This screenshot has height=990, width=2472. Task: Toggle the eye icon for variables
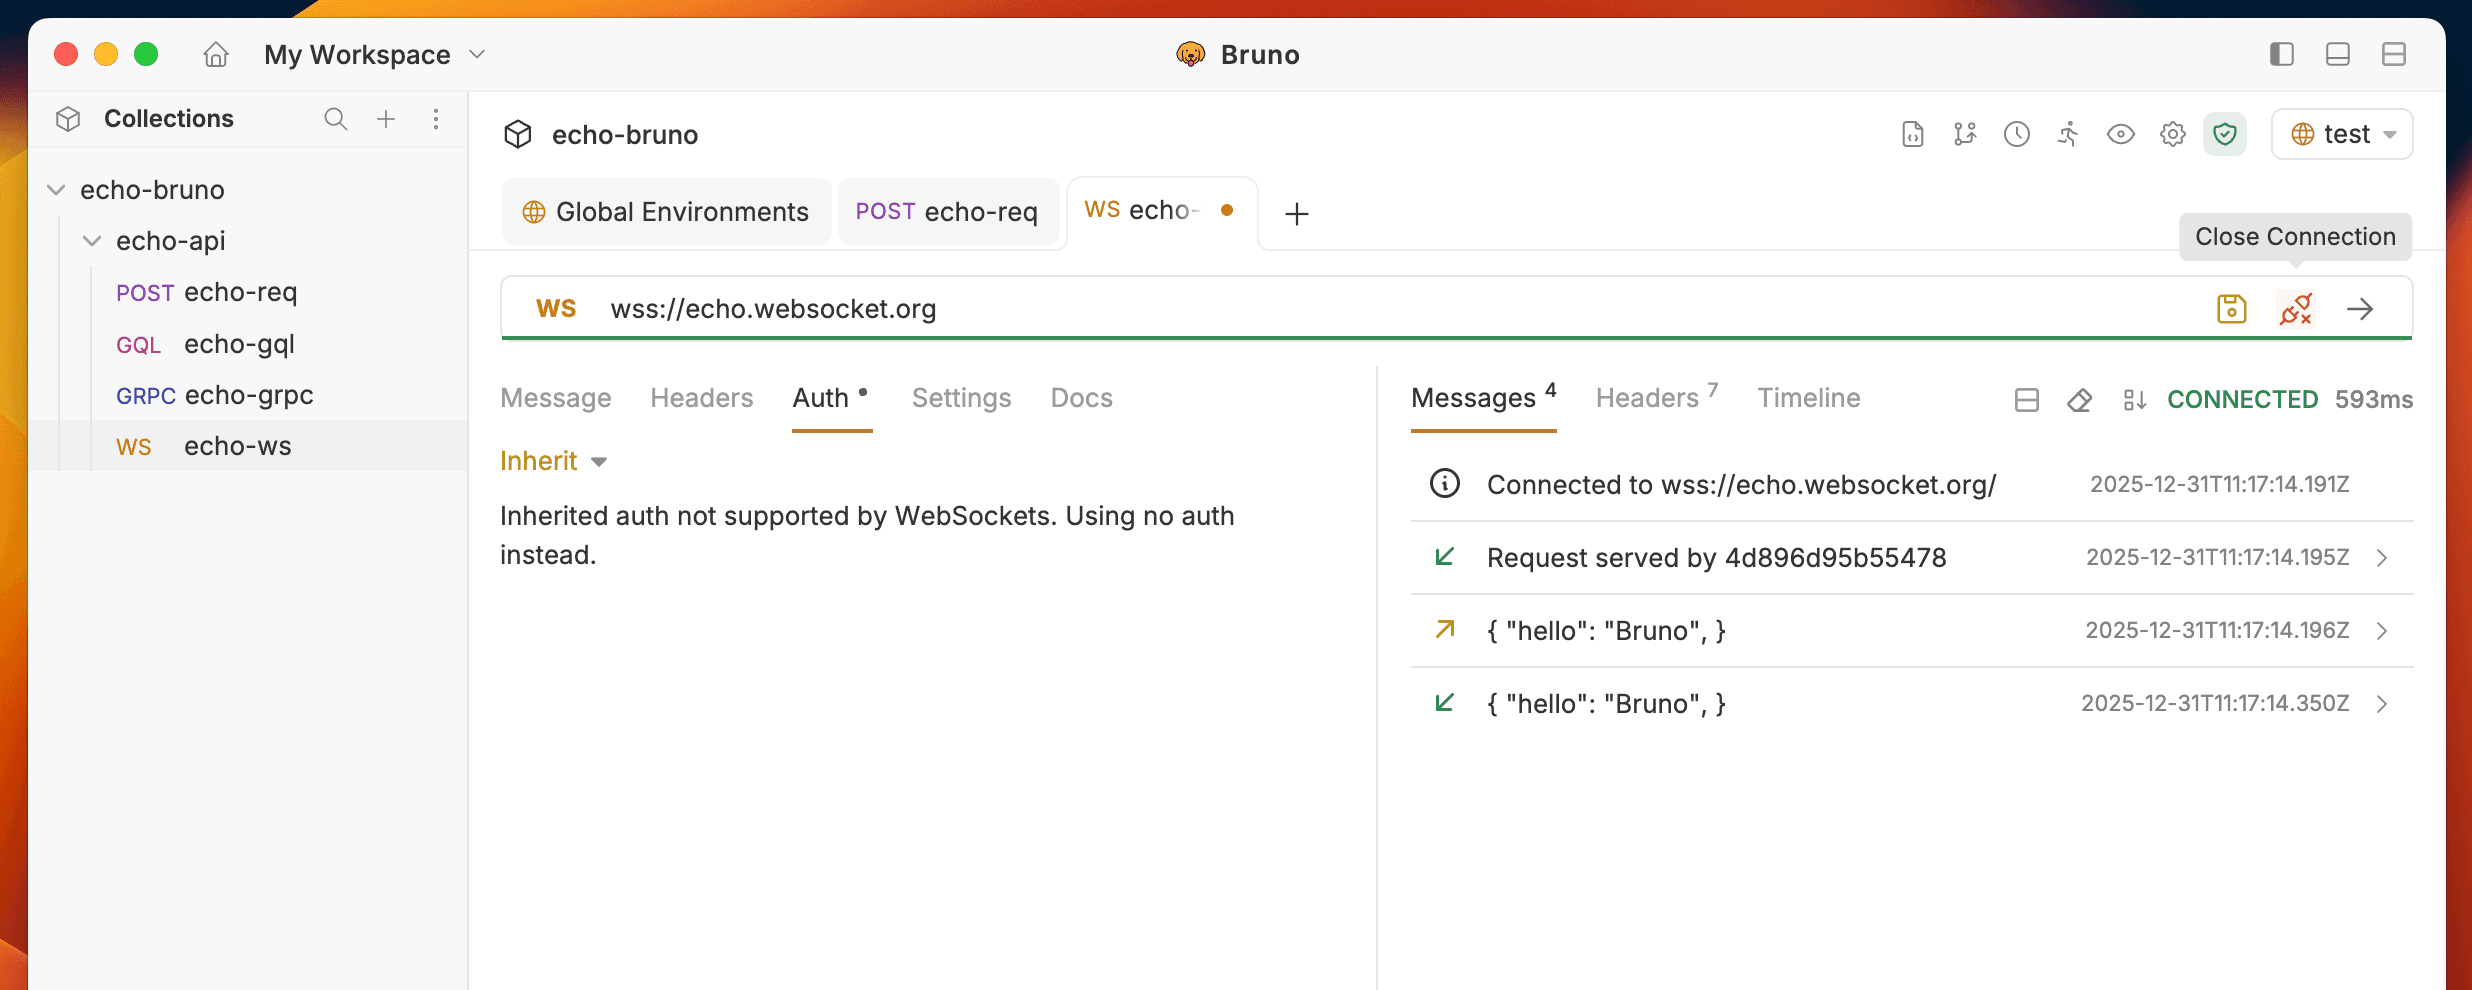[2120, 134]
